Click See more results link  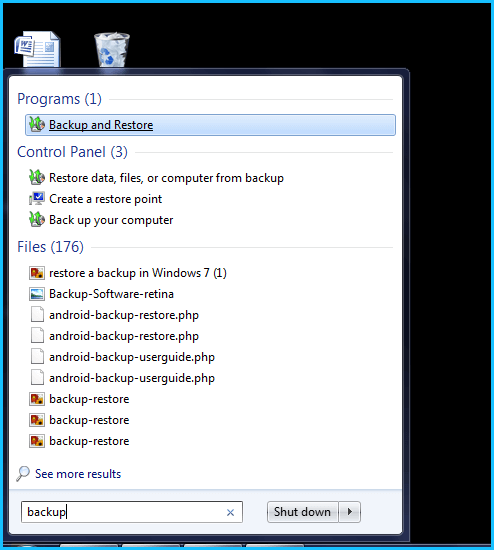pyautogui.click(x=78, y=474)
